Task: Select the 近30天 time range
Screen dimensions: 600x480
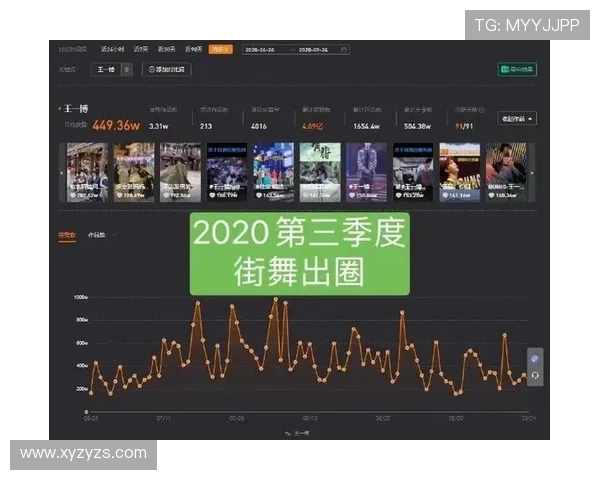Action: tap(166, 49)
